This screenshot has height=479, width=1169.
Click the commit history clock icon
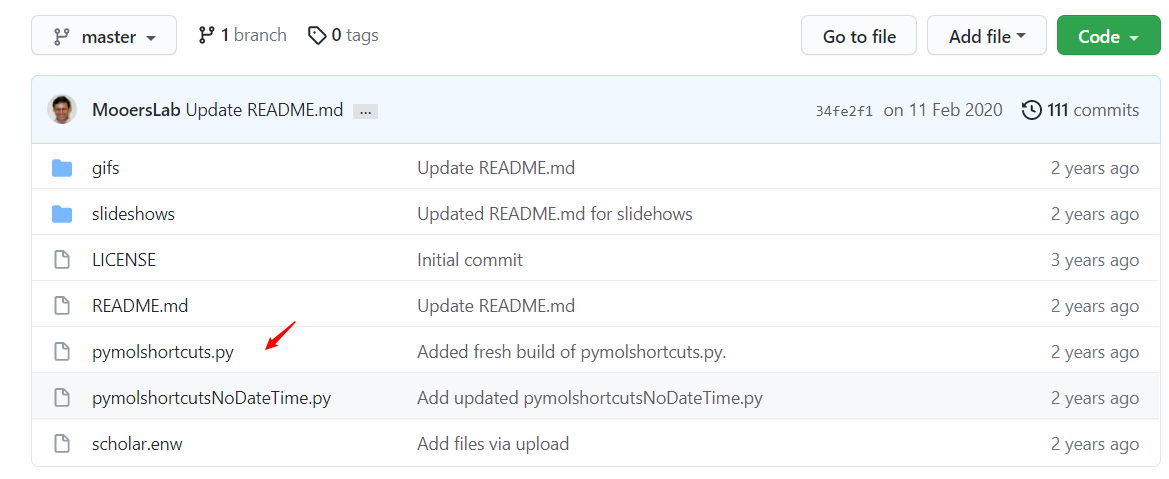[1031, 110]
